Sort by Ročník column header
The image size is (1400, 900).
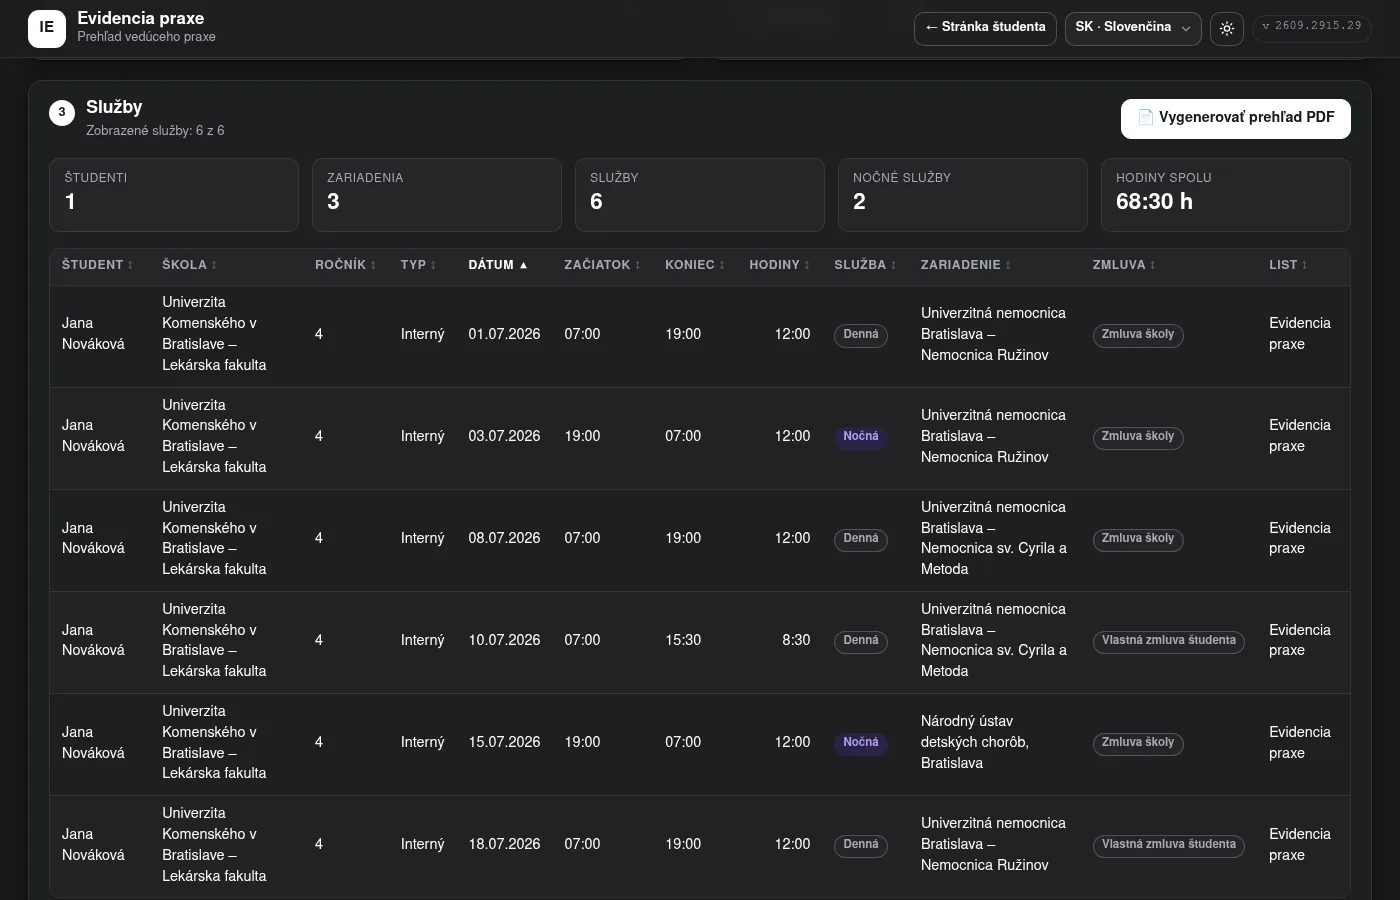pyautogui.click(x=346, y=265)
